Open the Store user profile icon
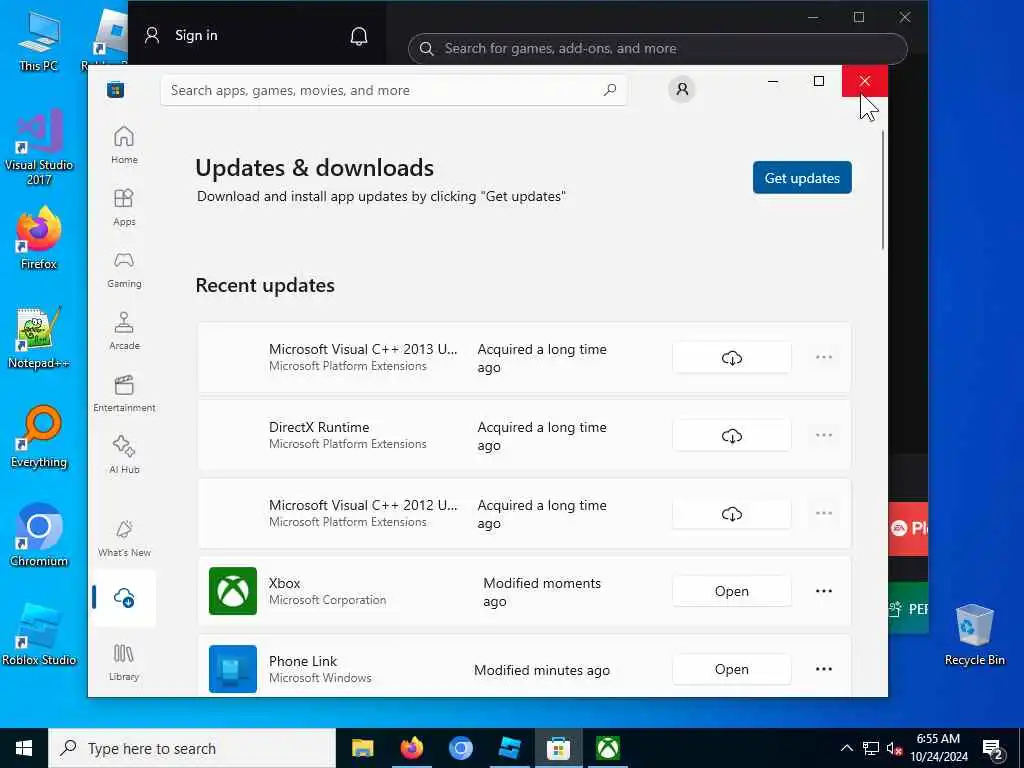1024x768 pixels. [682, 89]
